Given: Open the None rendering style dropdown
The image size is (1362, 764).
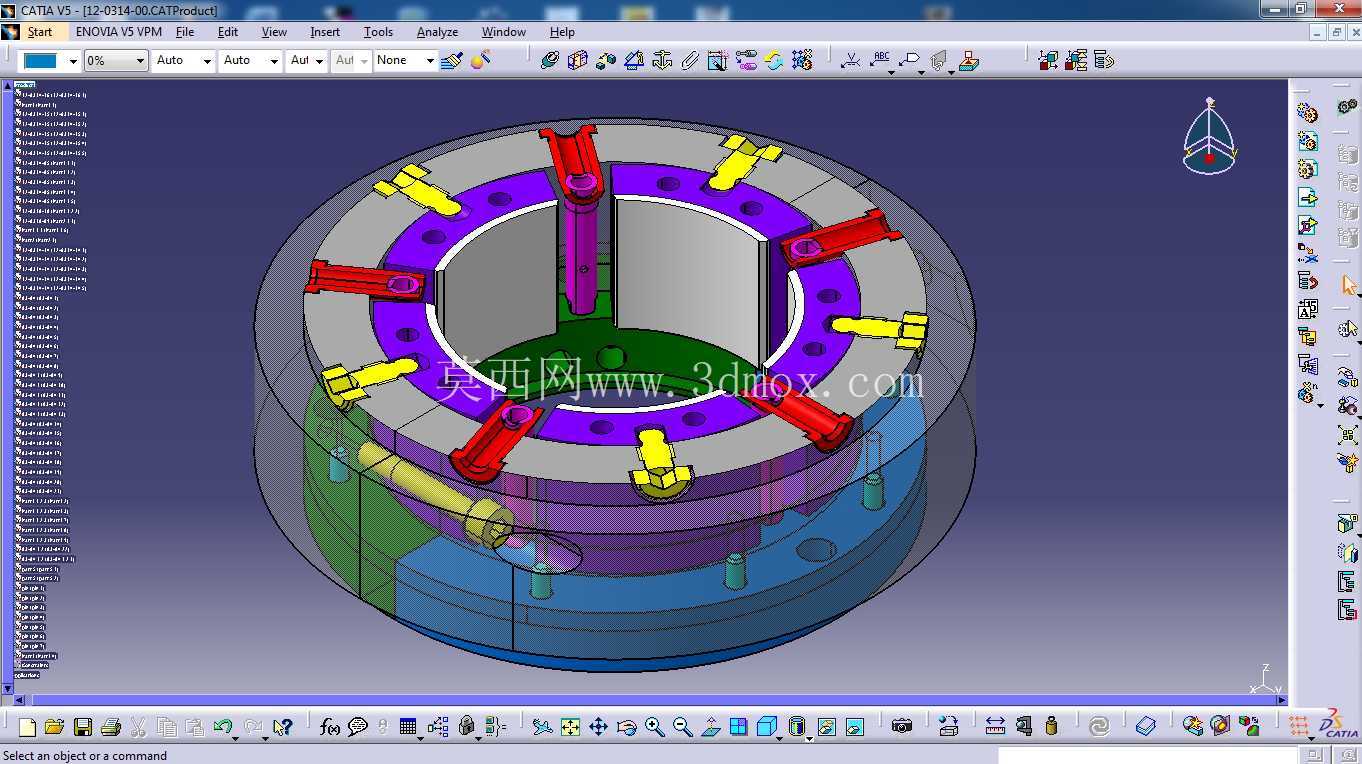Looking at the screenshot, I should point(406,61).
